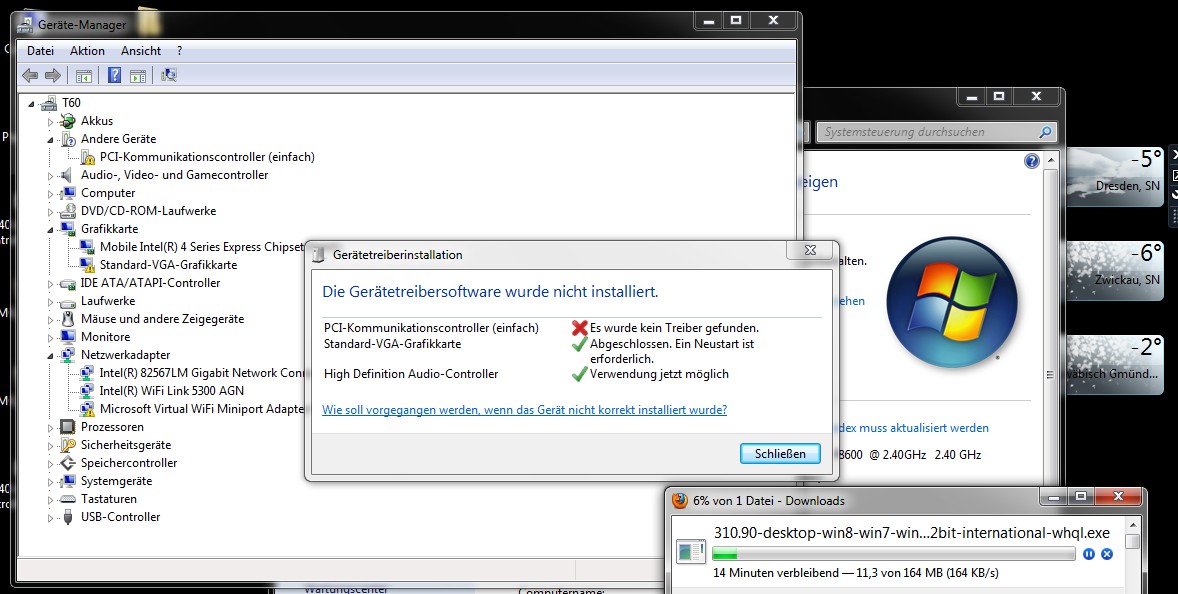The height and width of the screenshot is (594, 1178).
Task: Scan for hardware changes toolbar icon
Action: (x=169, y=75)
